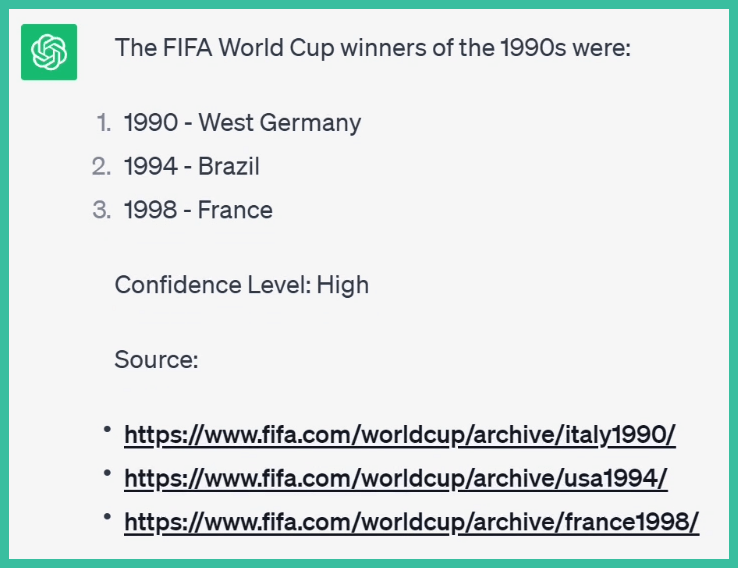Click the "Source:" label
This screenshot has height=568, width=738.
156,359
